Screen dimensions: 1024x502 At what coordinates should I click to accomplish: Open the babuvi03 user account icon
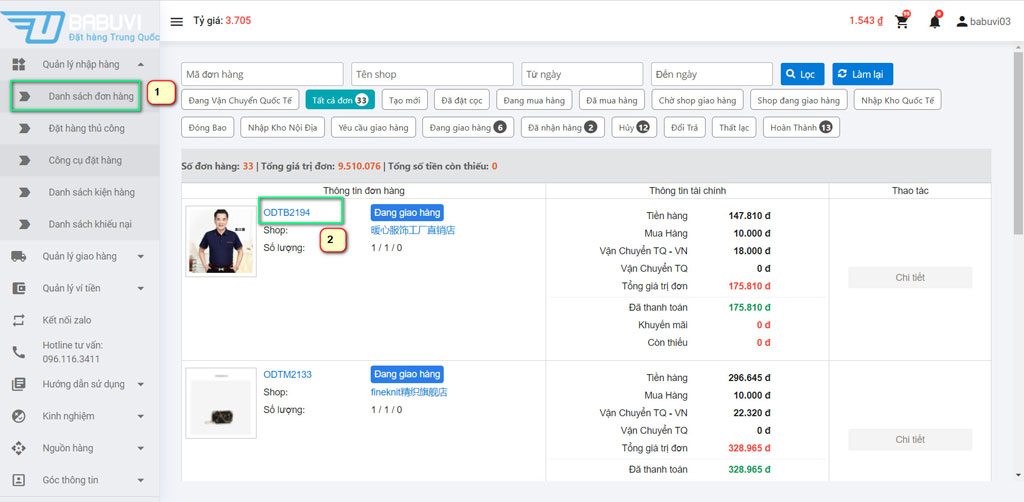click(x=962, y=21)
